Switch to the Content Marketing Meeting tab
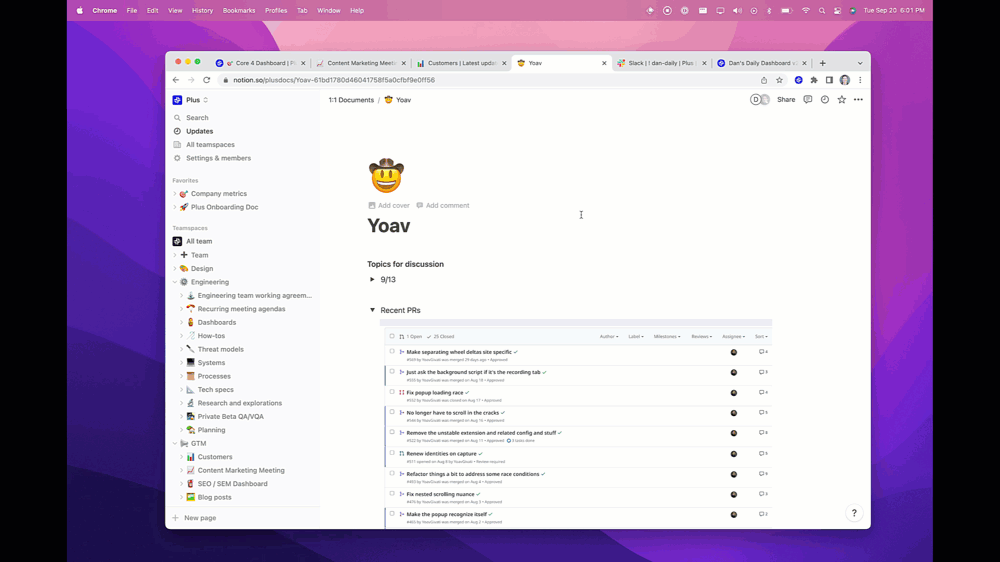Screen dimensions: 1000x562 (x=361, y=63)
